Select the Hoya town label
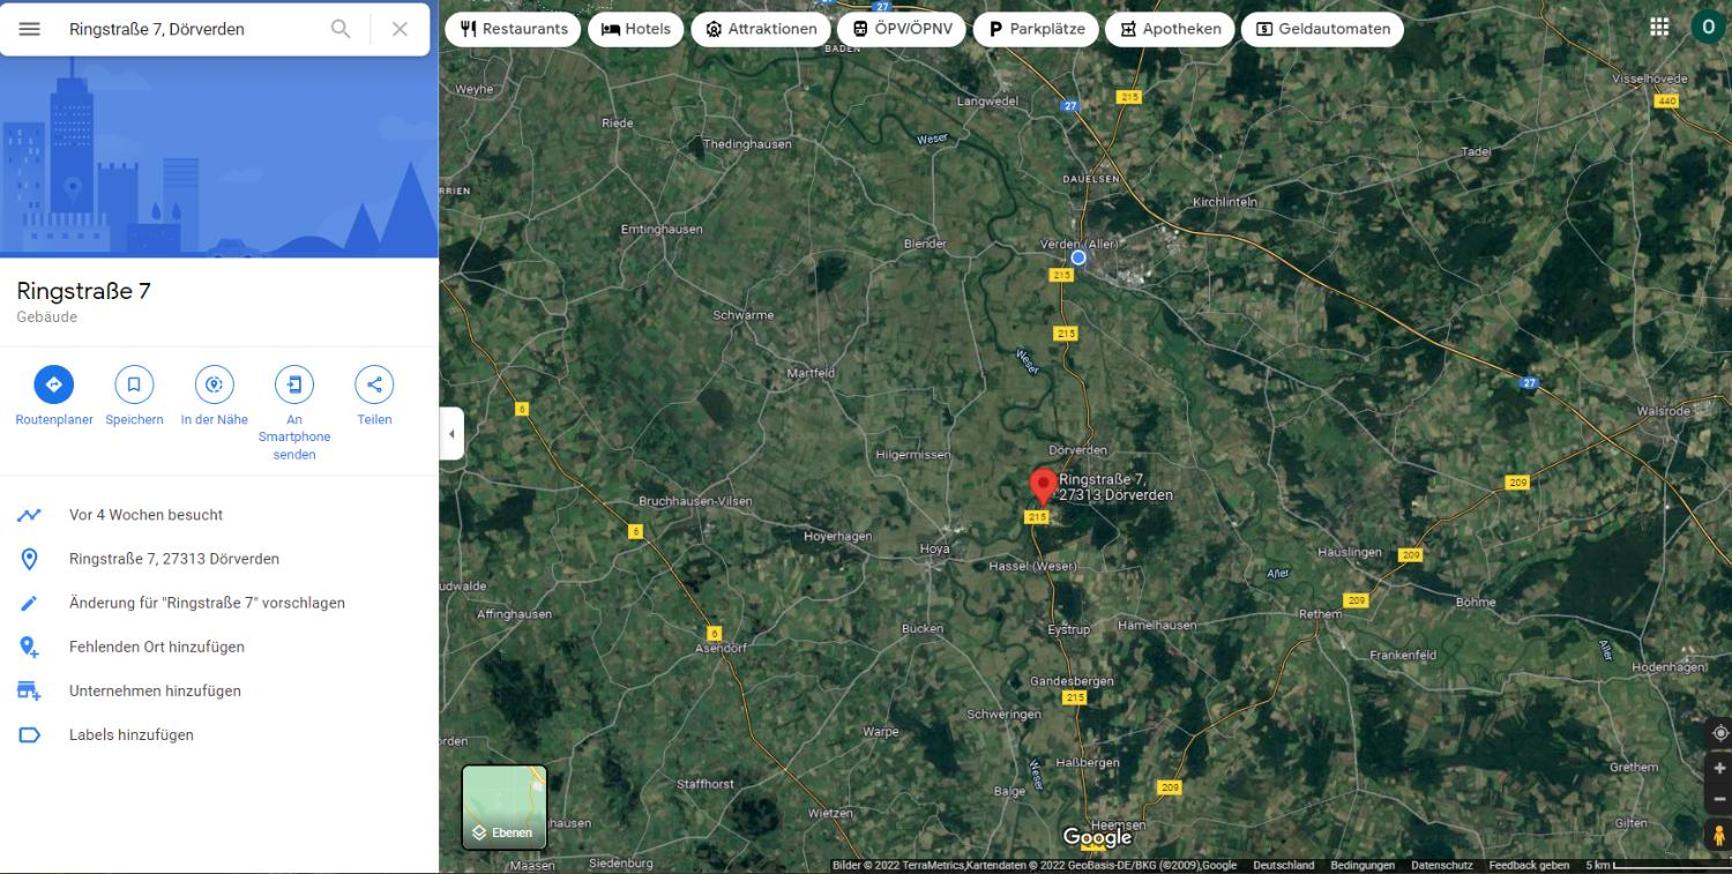1732x874 pixels. click(x=934, y=549)
